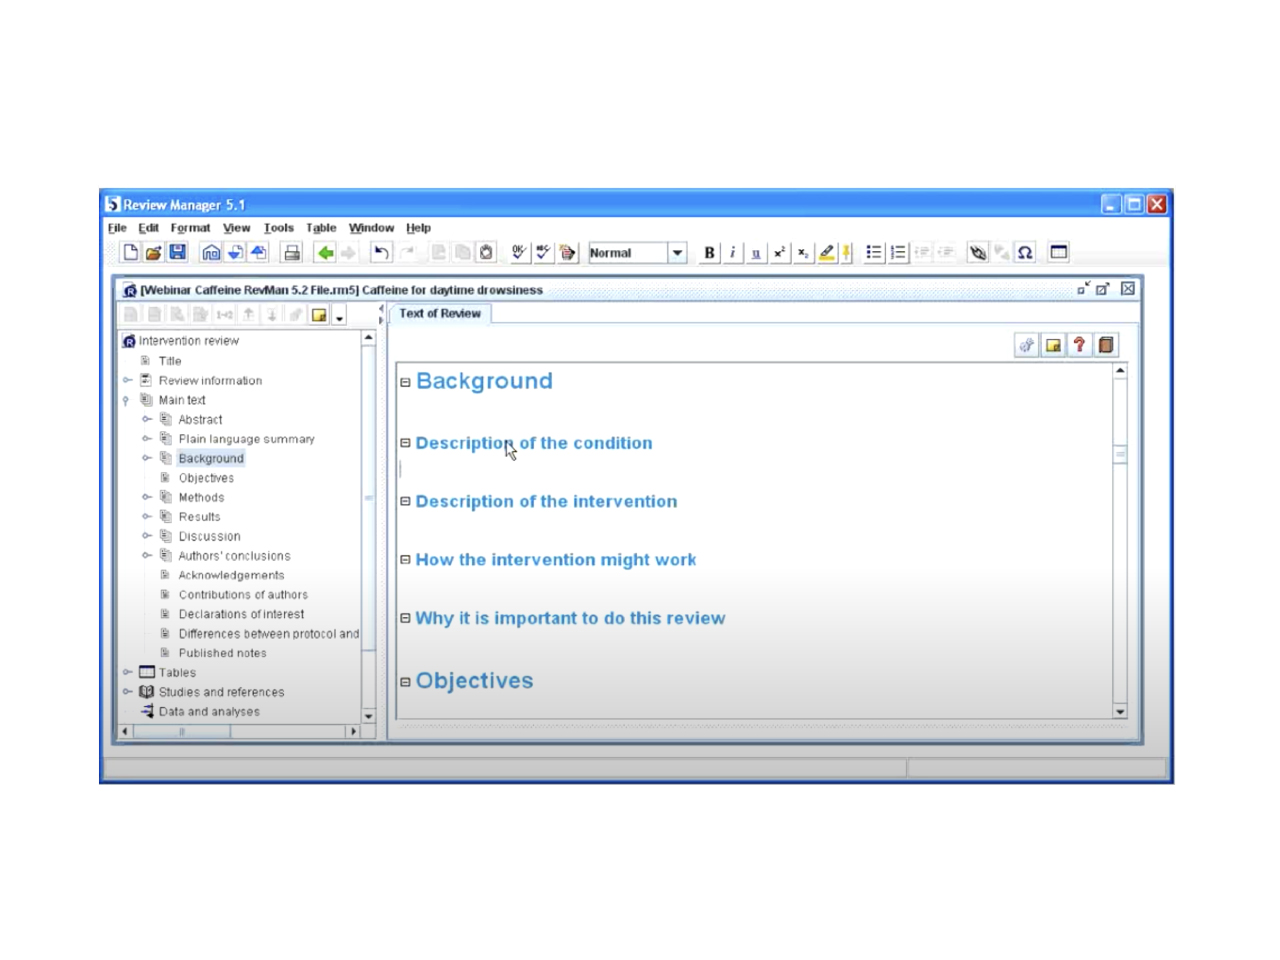This screenshot has width=1280, height=960.
Task: Click the Bold B button
Action: pyautogui.click(x=709, y=253)
